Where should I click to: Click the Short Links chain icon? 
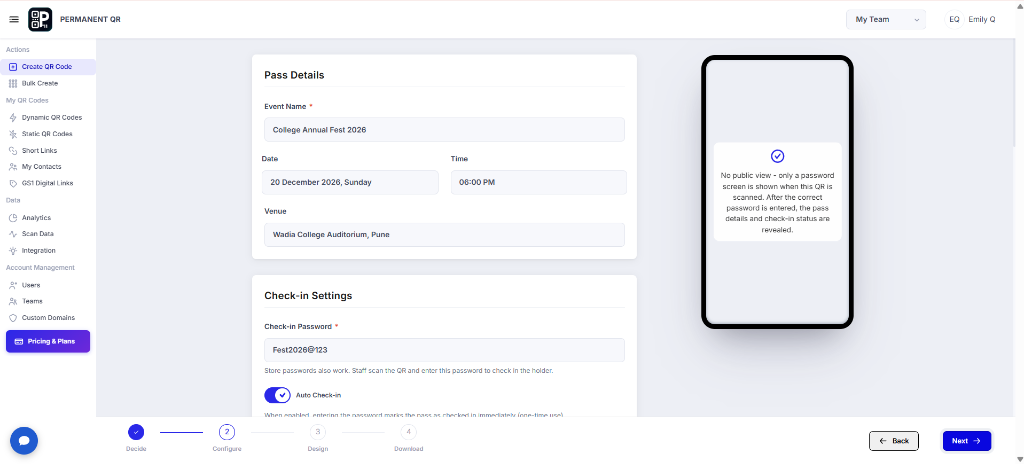(13, 150)
